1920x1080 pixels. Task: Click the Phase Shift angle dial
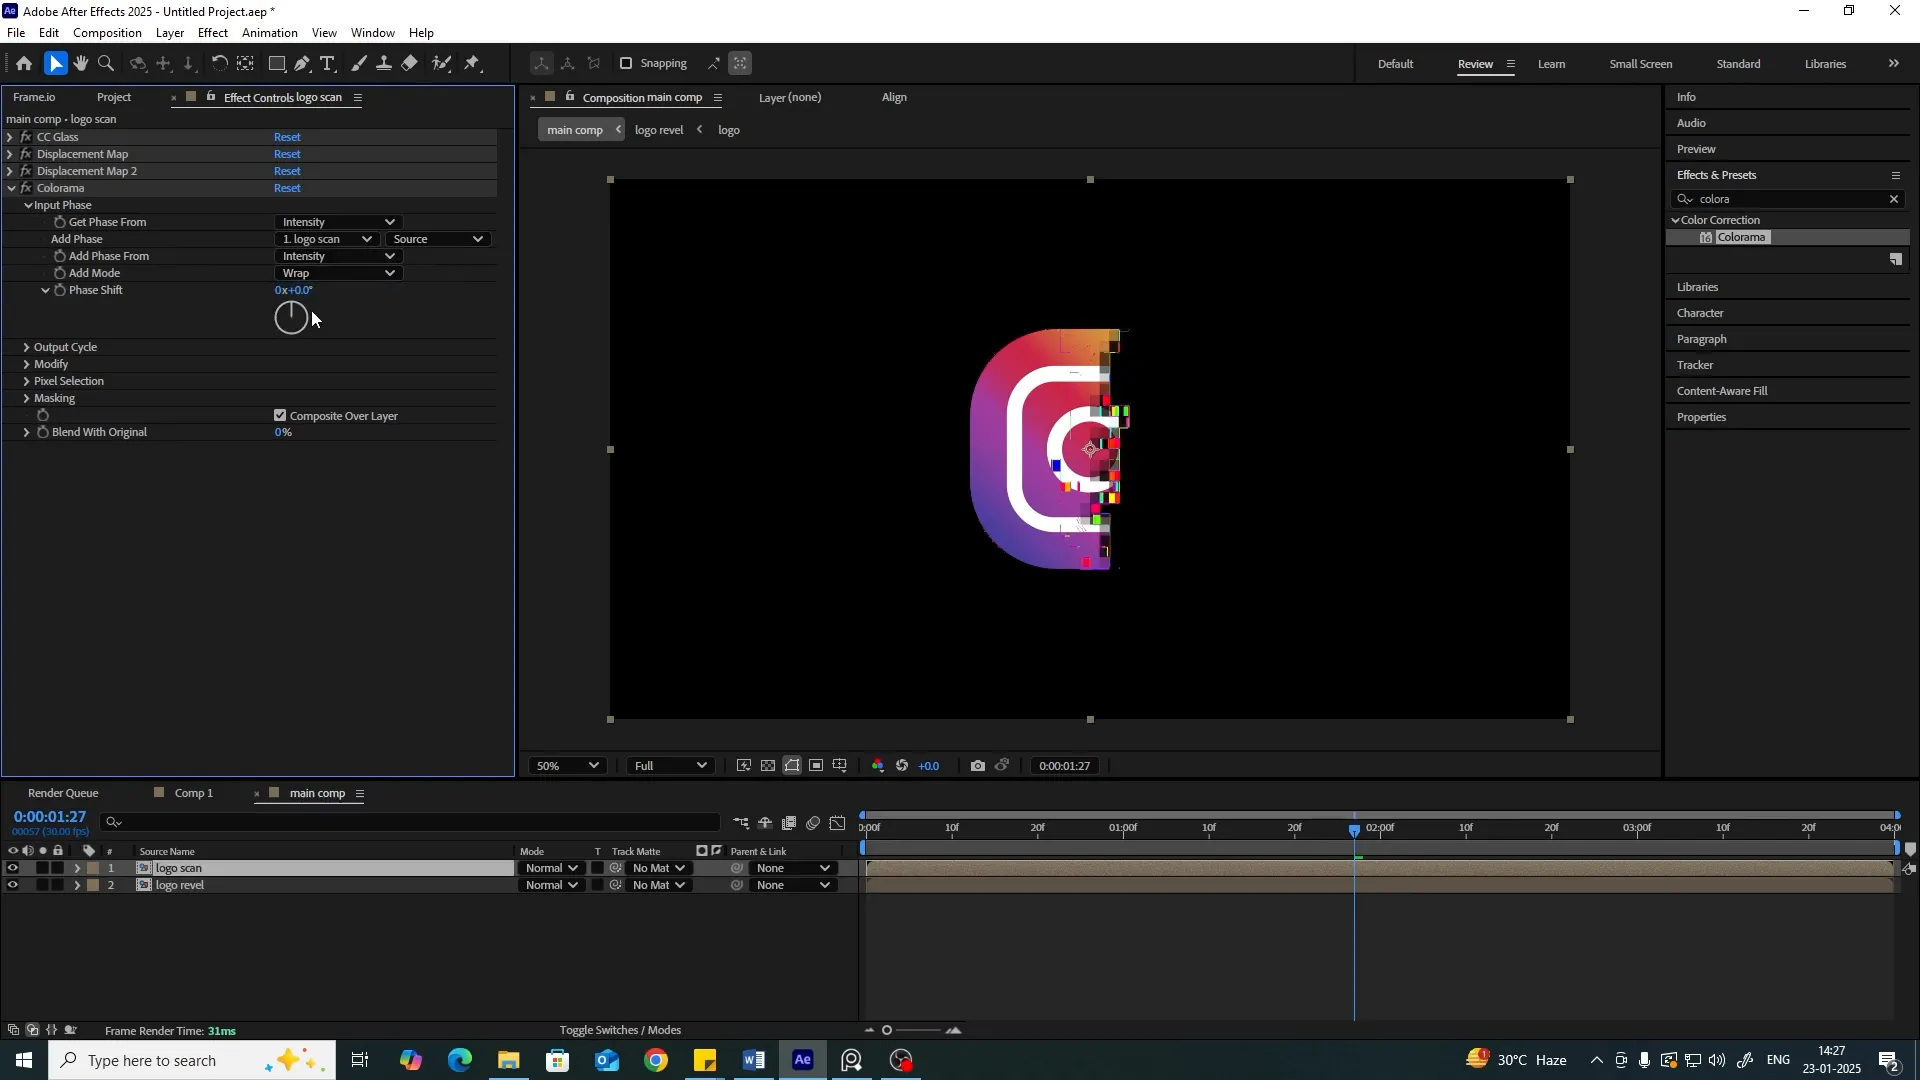pyautogui.click(x=291, y=318)
